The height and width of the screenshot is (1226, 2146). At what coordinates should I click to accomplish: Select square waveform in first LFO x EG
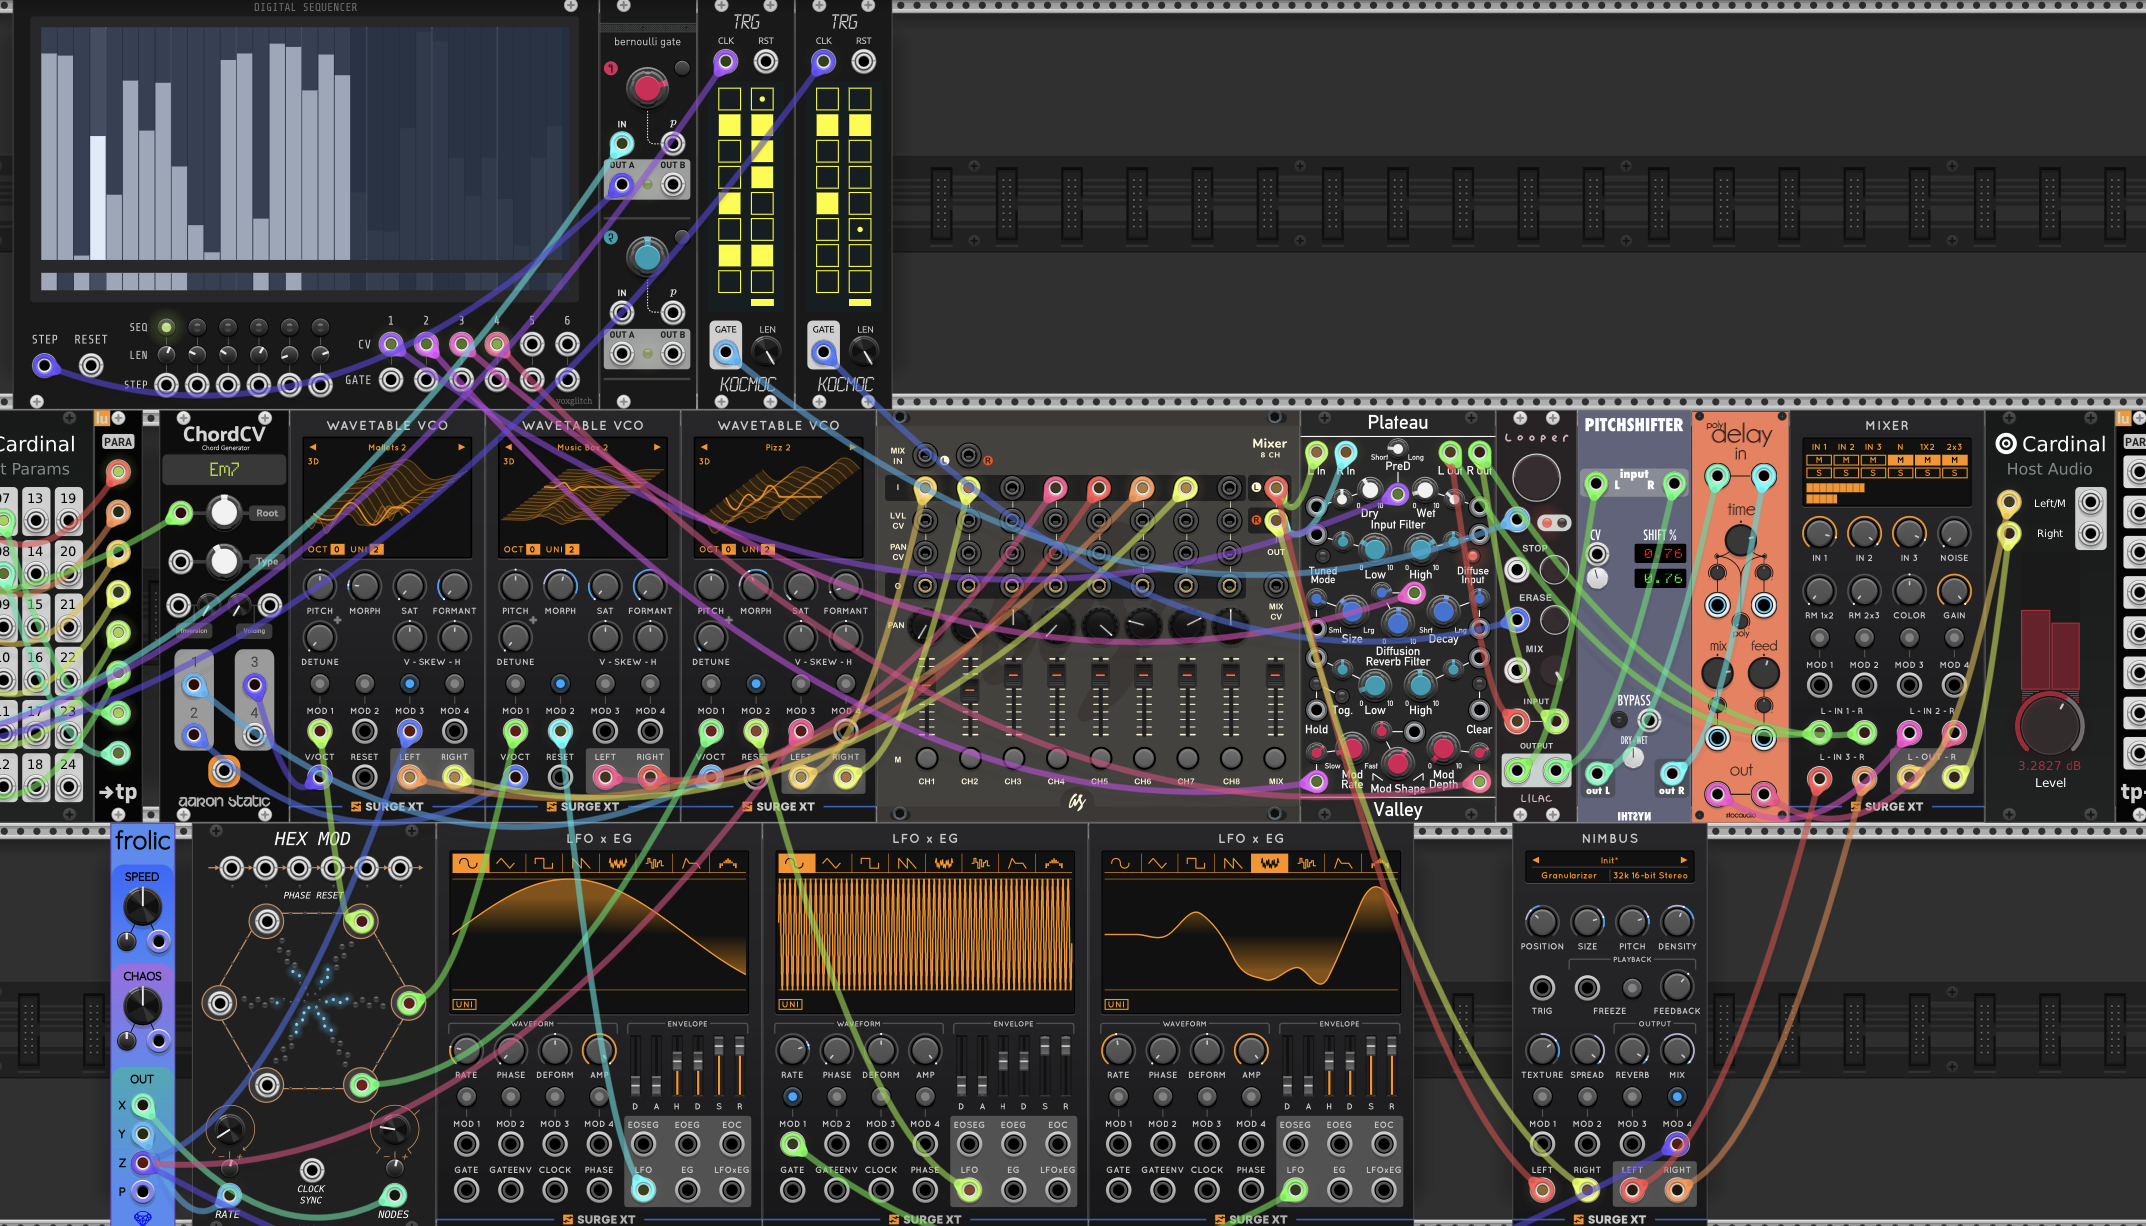pos(543,863)
